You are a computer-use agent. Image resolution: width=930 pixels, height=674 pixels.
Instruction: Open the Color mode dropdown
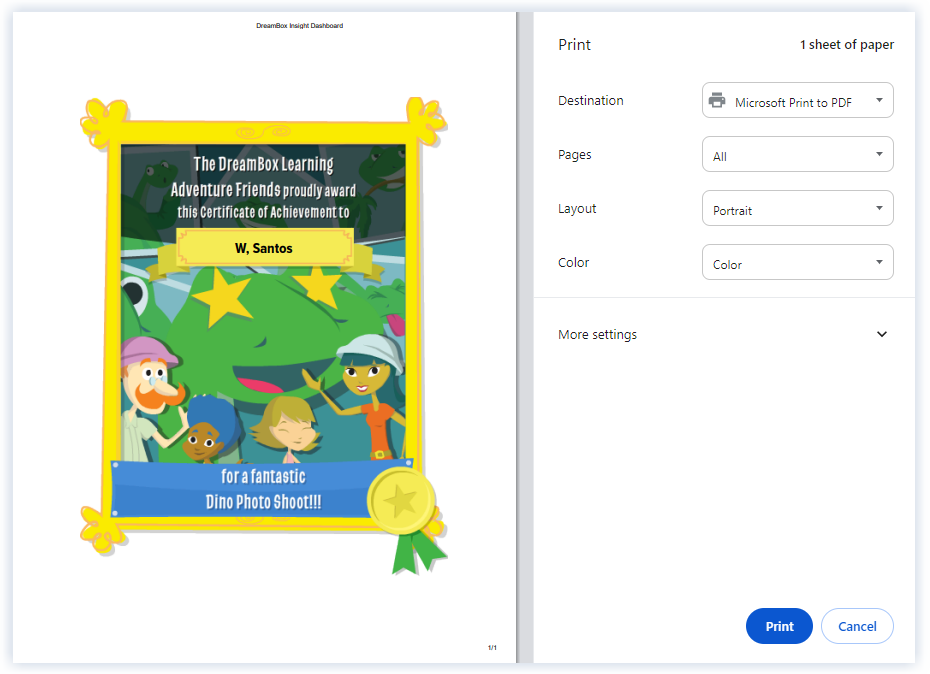tap(798, 262)
